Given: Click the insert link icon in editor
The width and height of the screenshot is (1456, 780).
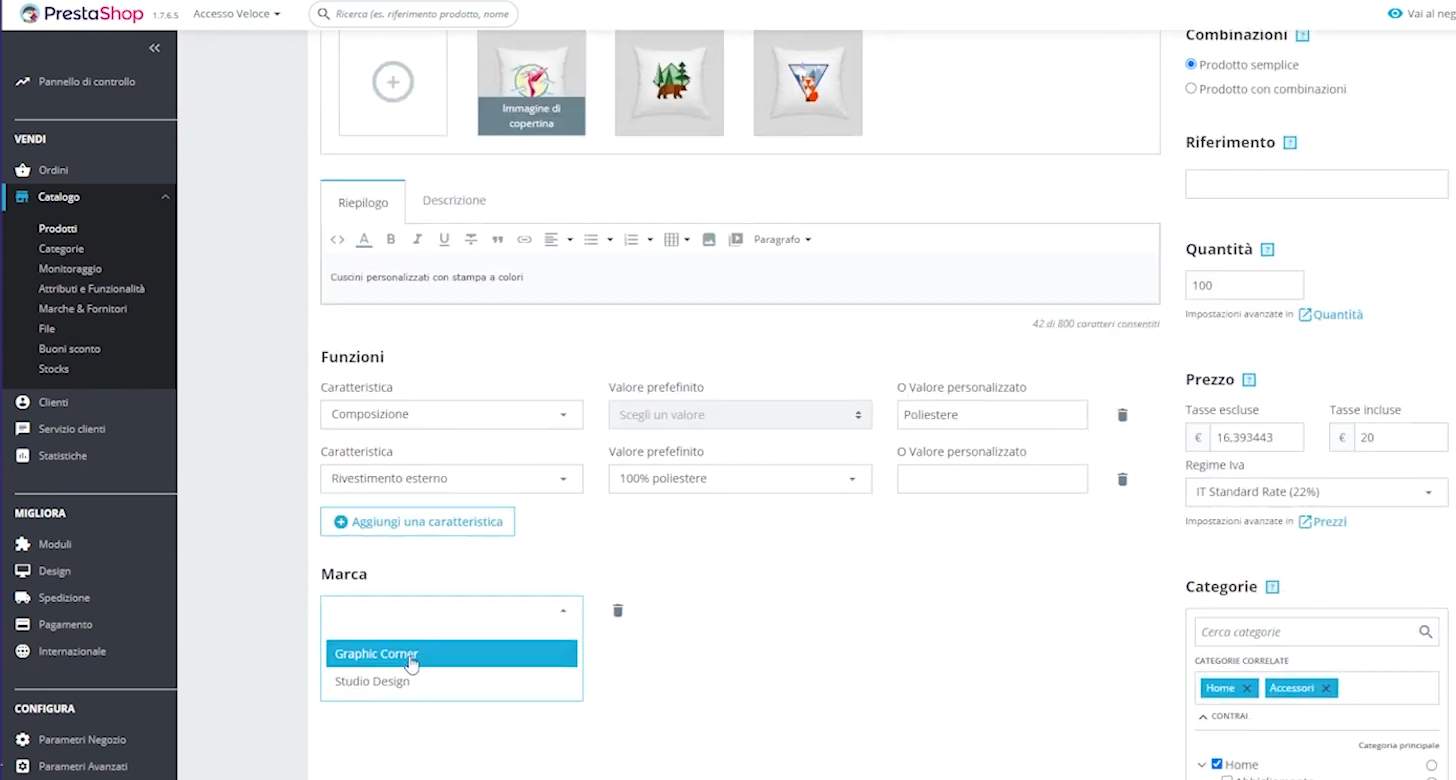Looking at the screenshot, I should (x=524, y=240).
